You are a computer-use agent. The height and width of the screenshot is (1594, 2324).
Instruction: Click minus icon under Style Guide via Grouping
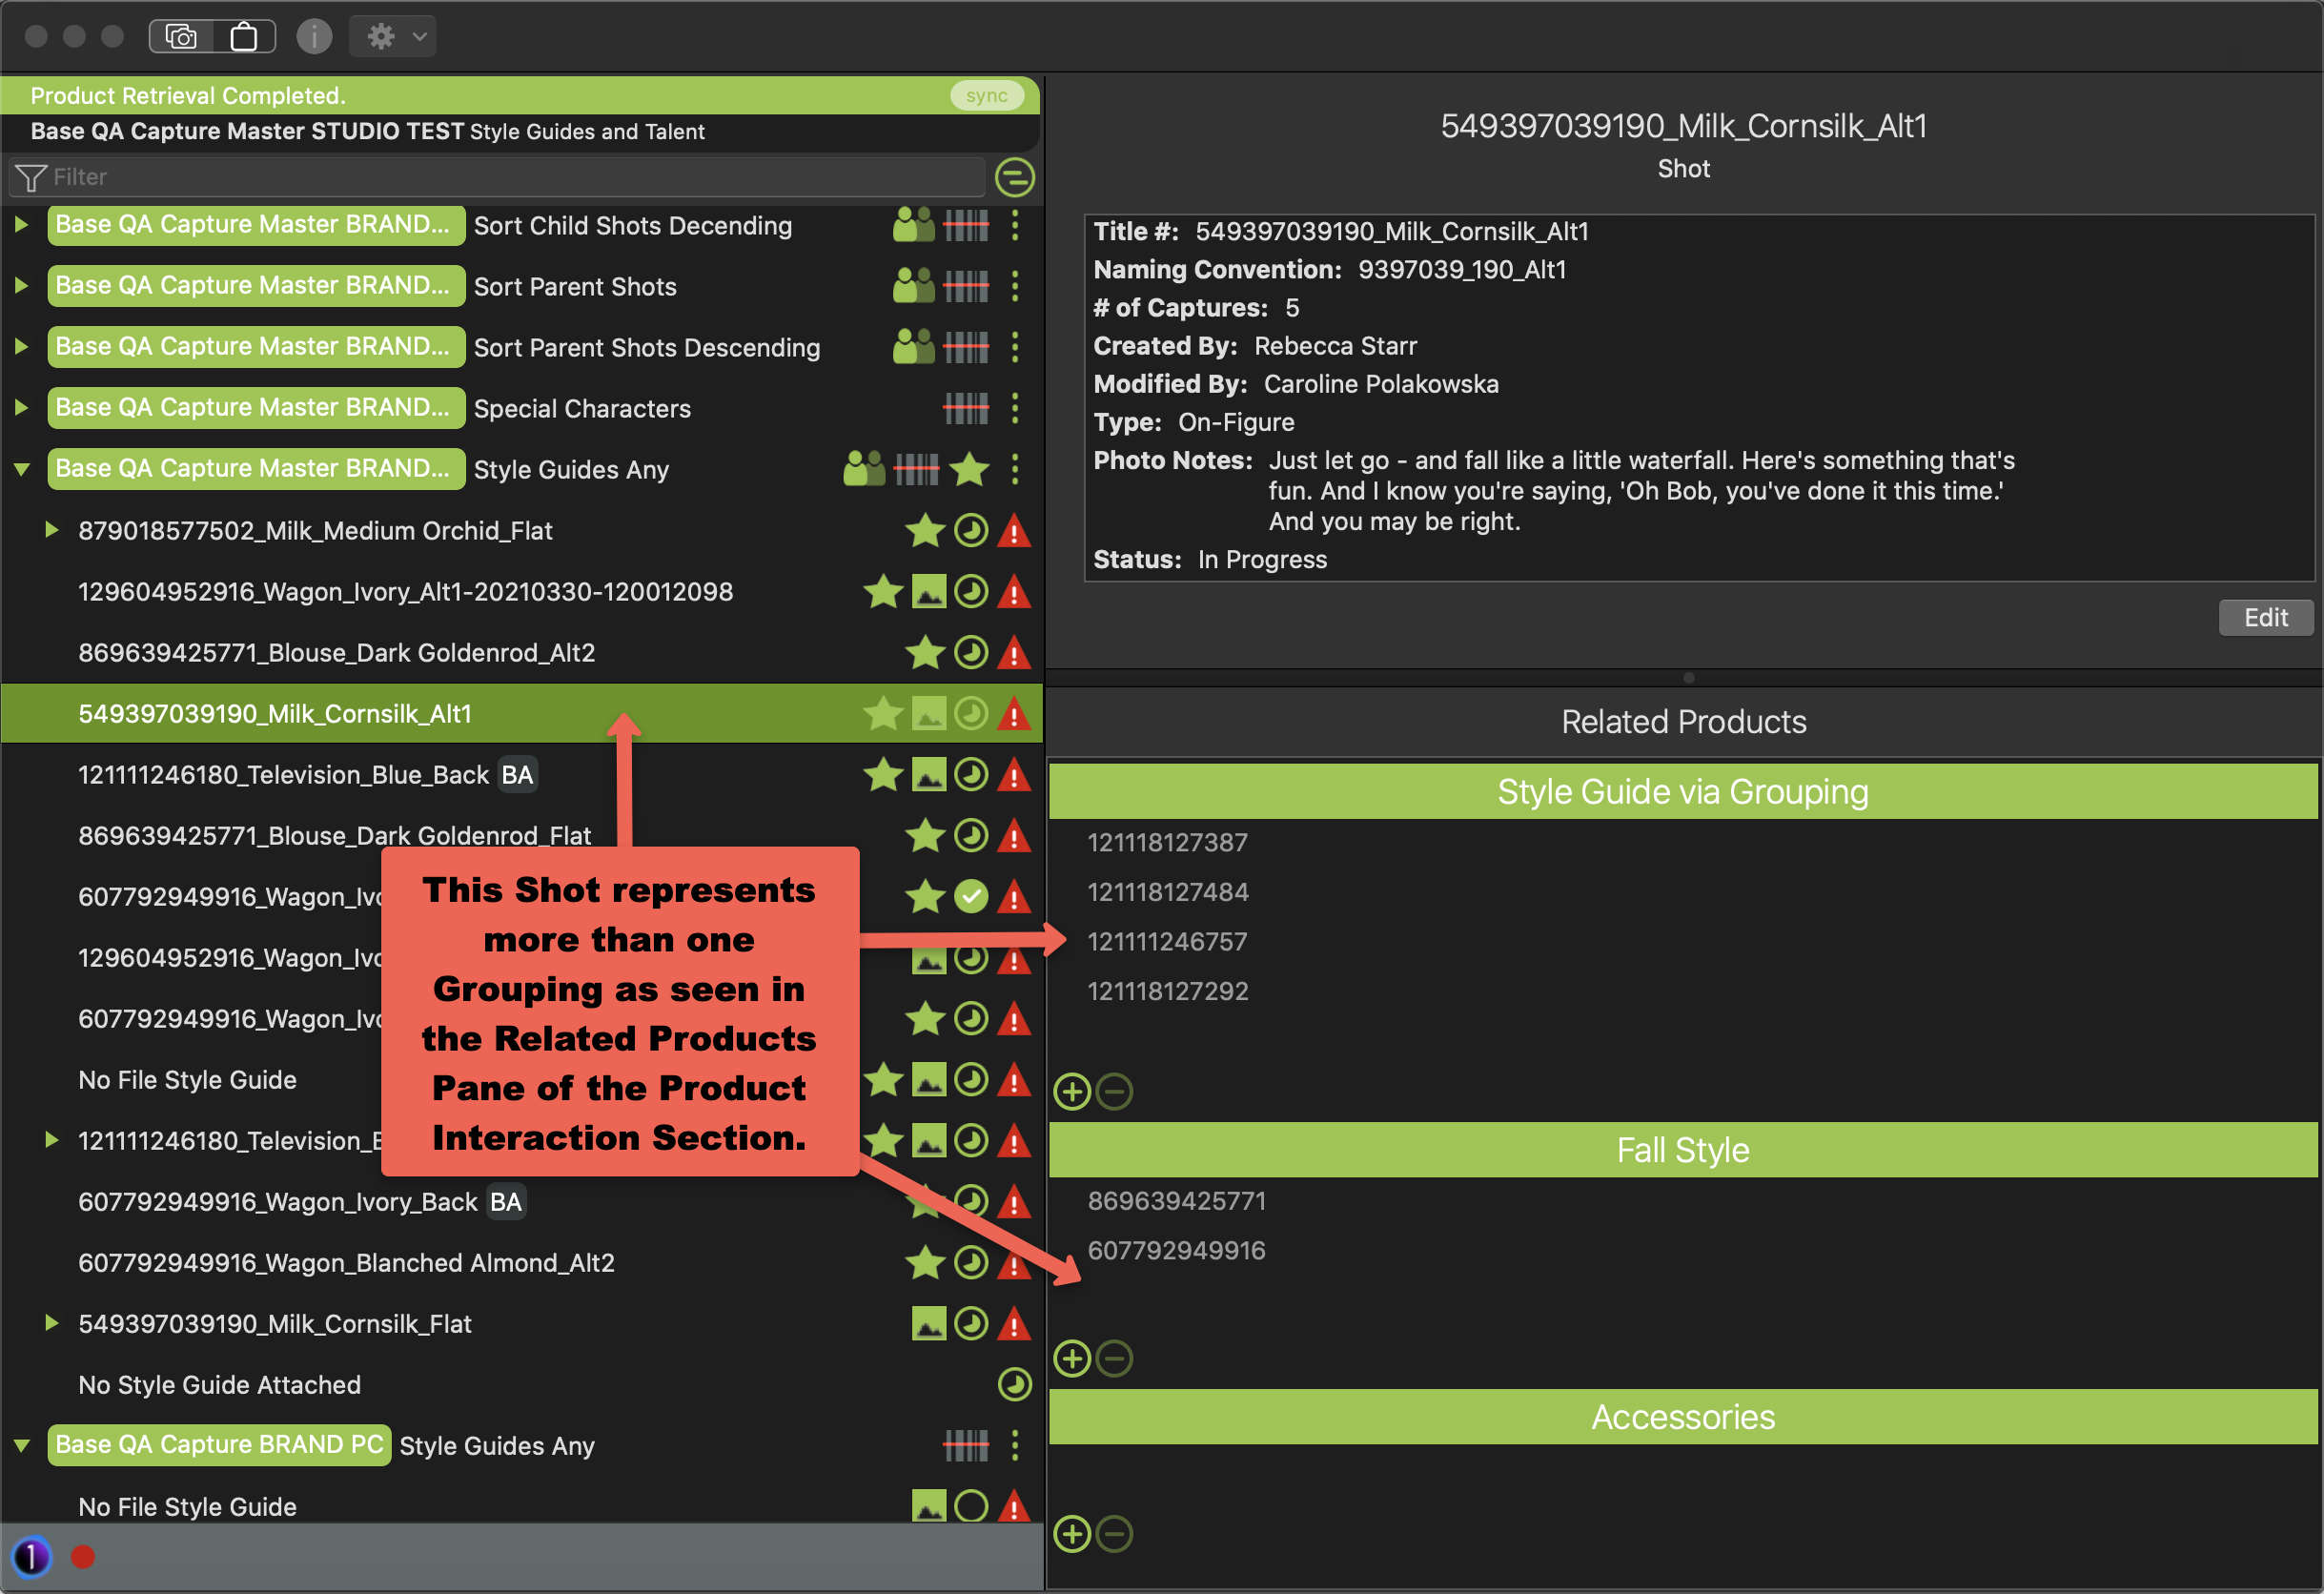pos(1114,1091)
